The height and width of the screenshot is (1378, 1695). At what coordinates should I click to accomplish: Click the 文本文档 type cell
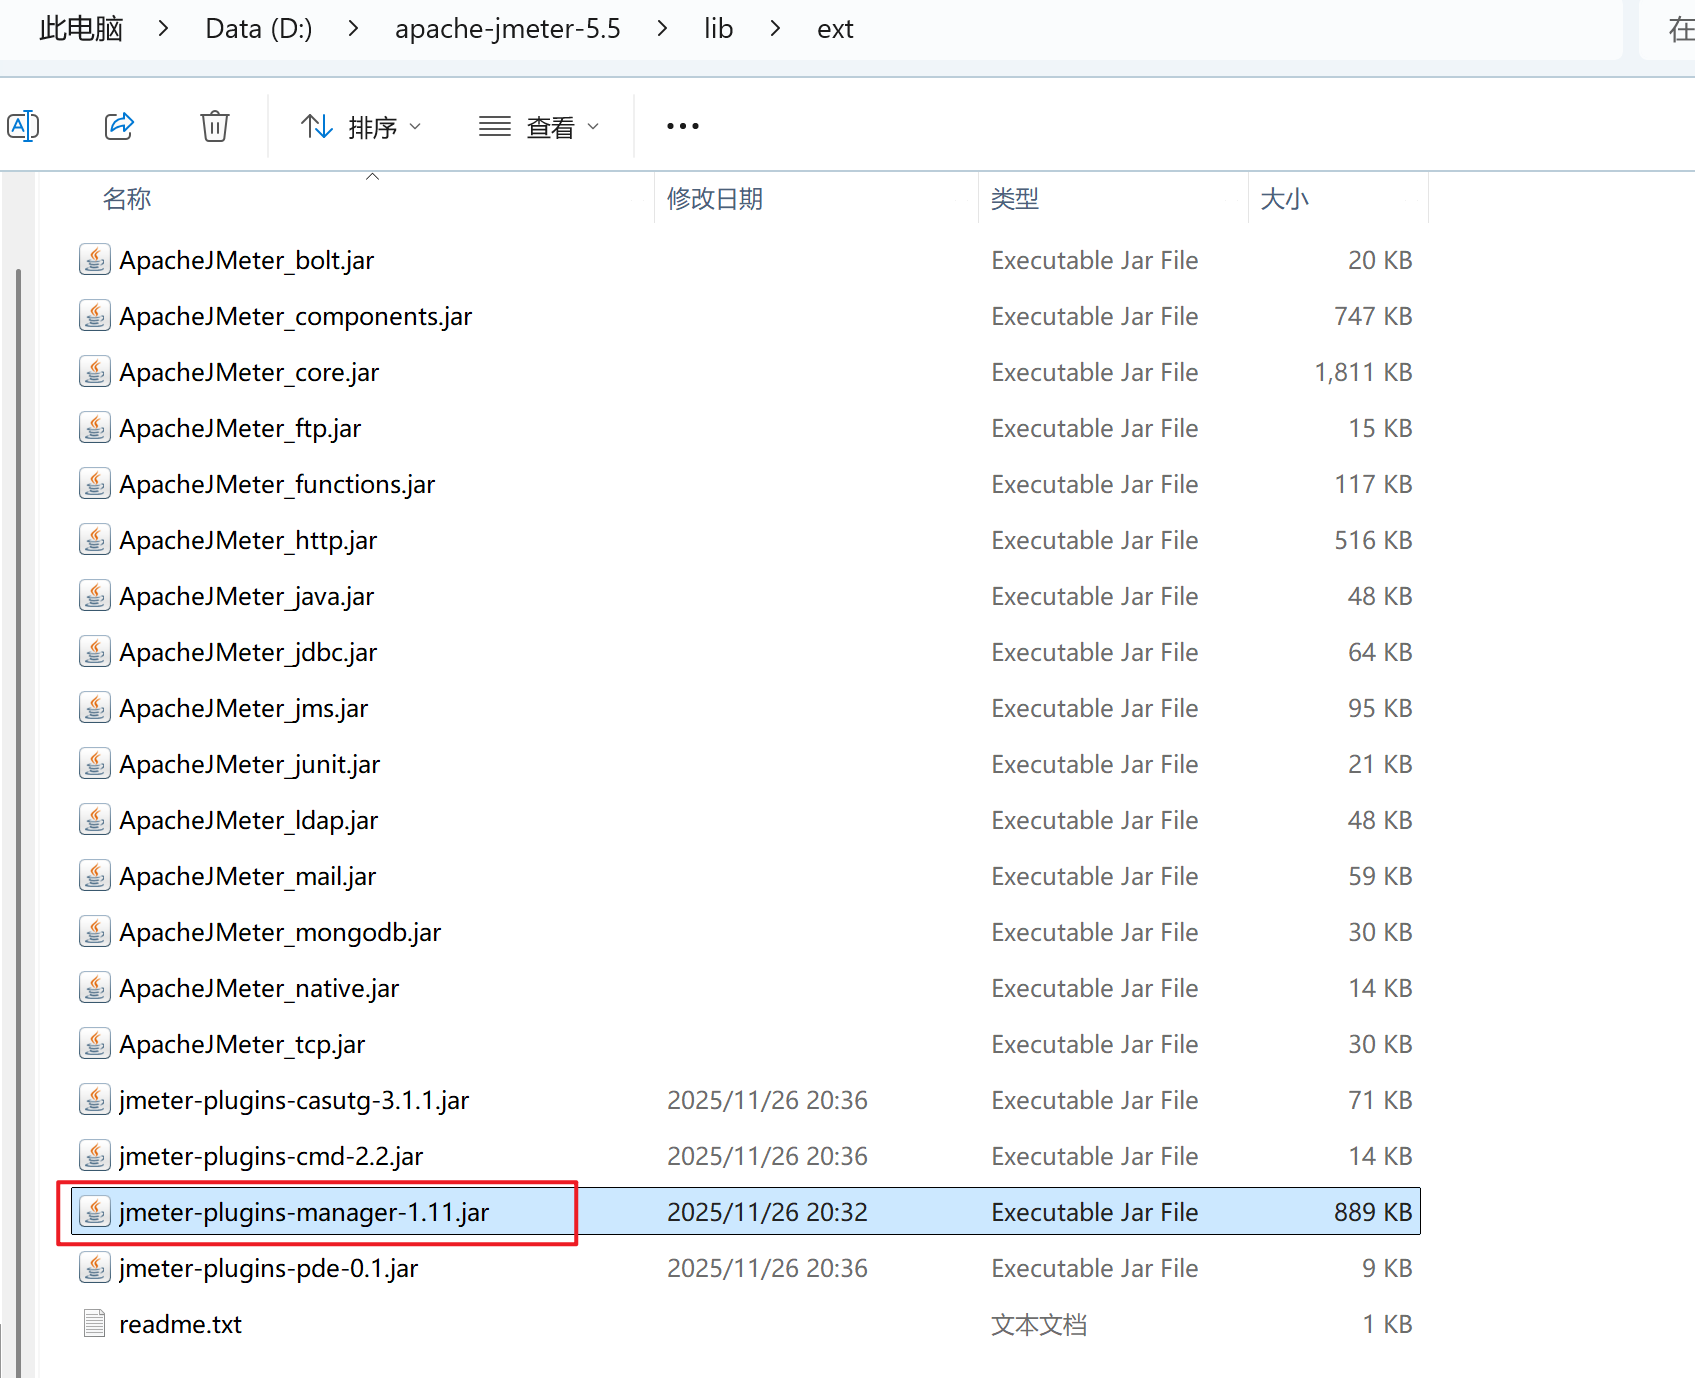point(1039,1324)
